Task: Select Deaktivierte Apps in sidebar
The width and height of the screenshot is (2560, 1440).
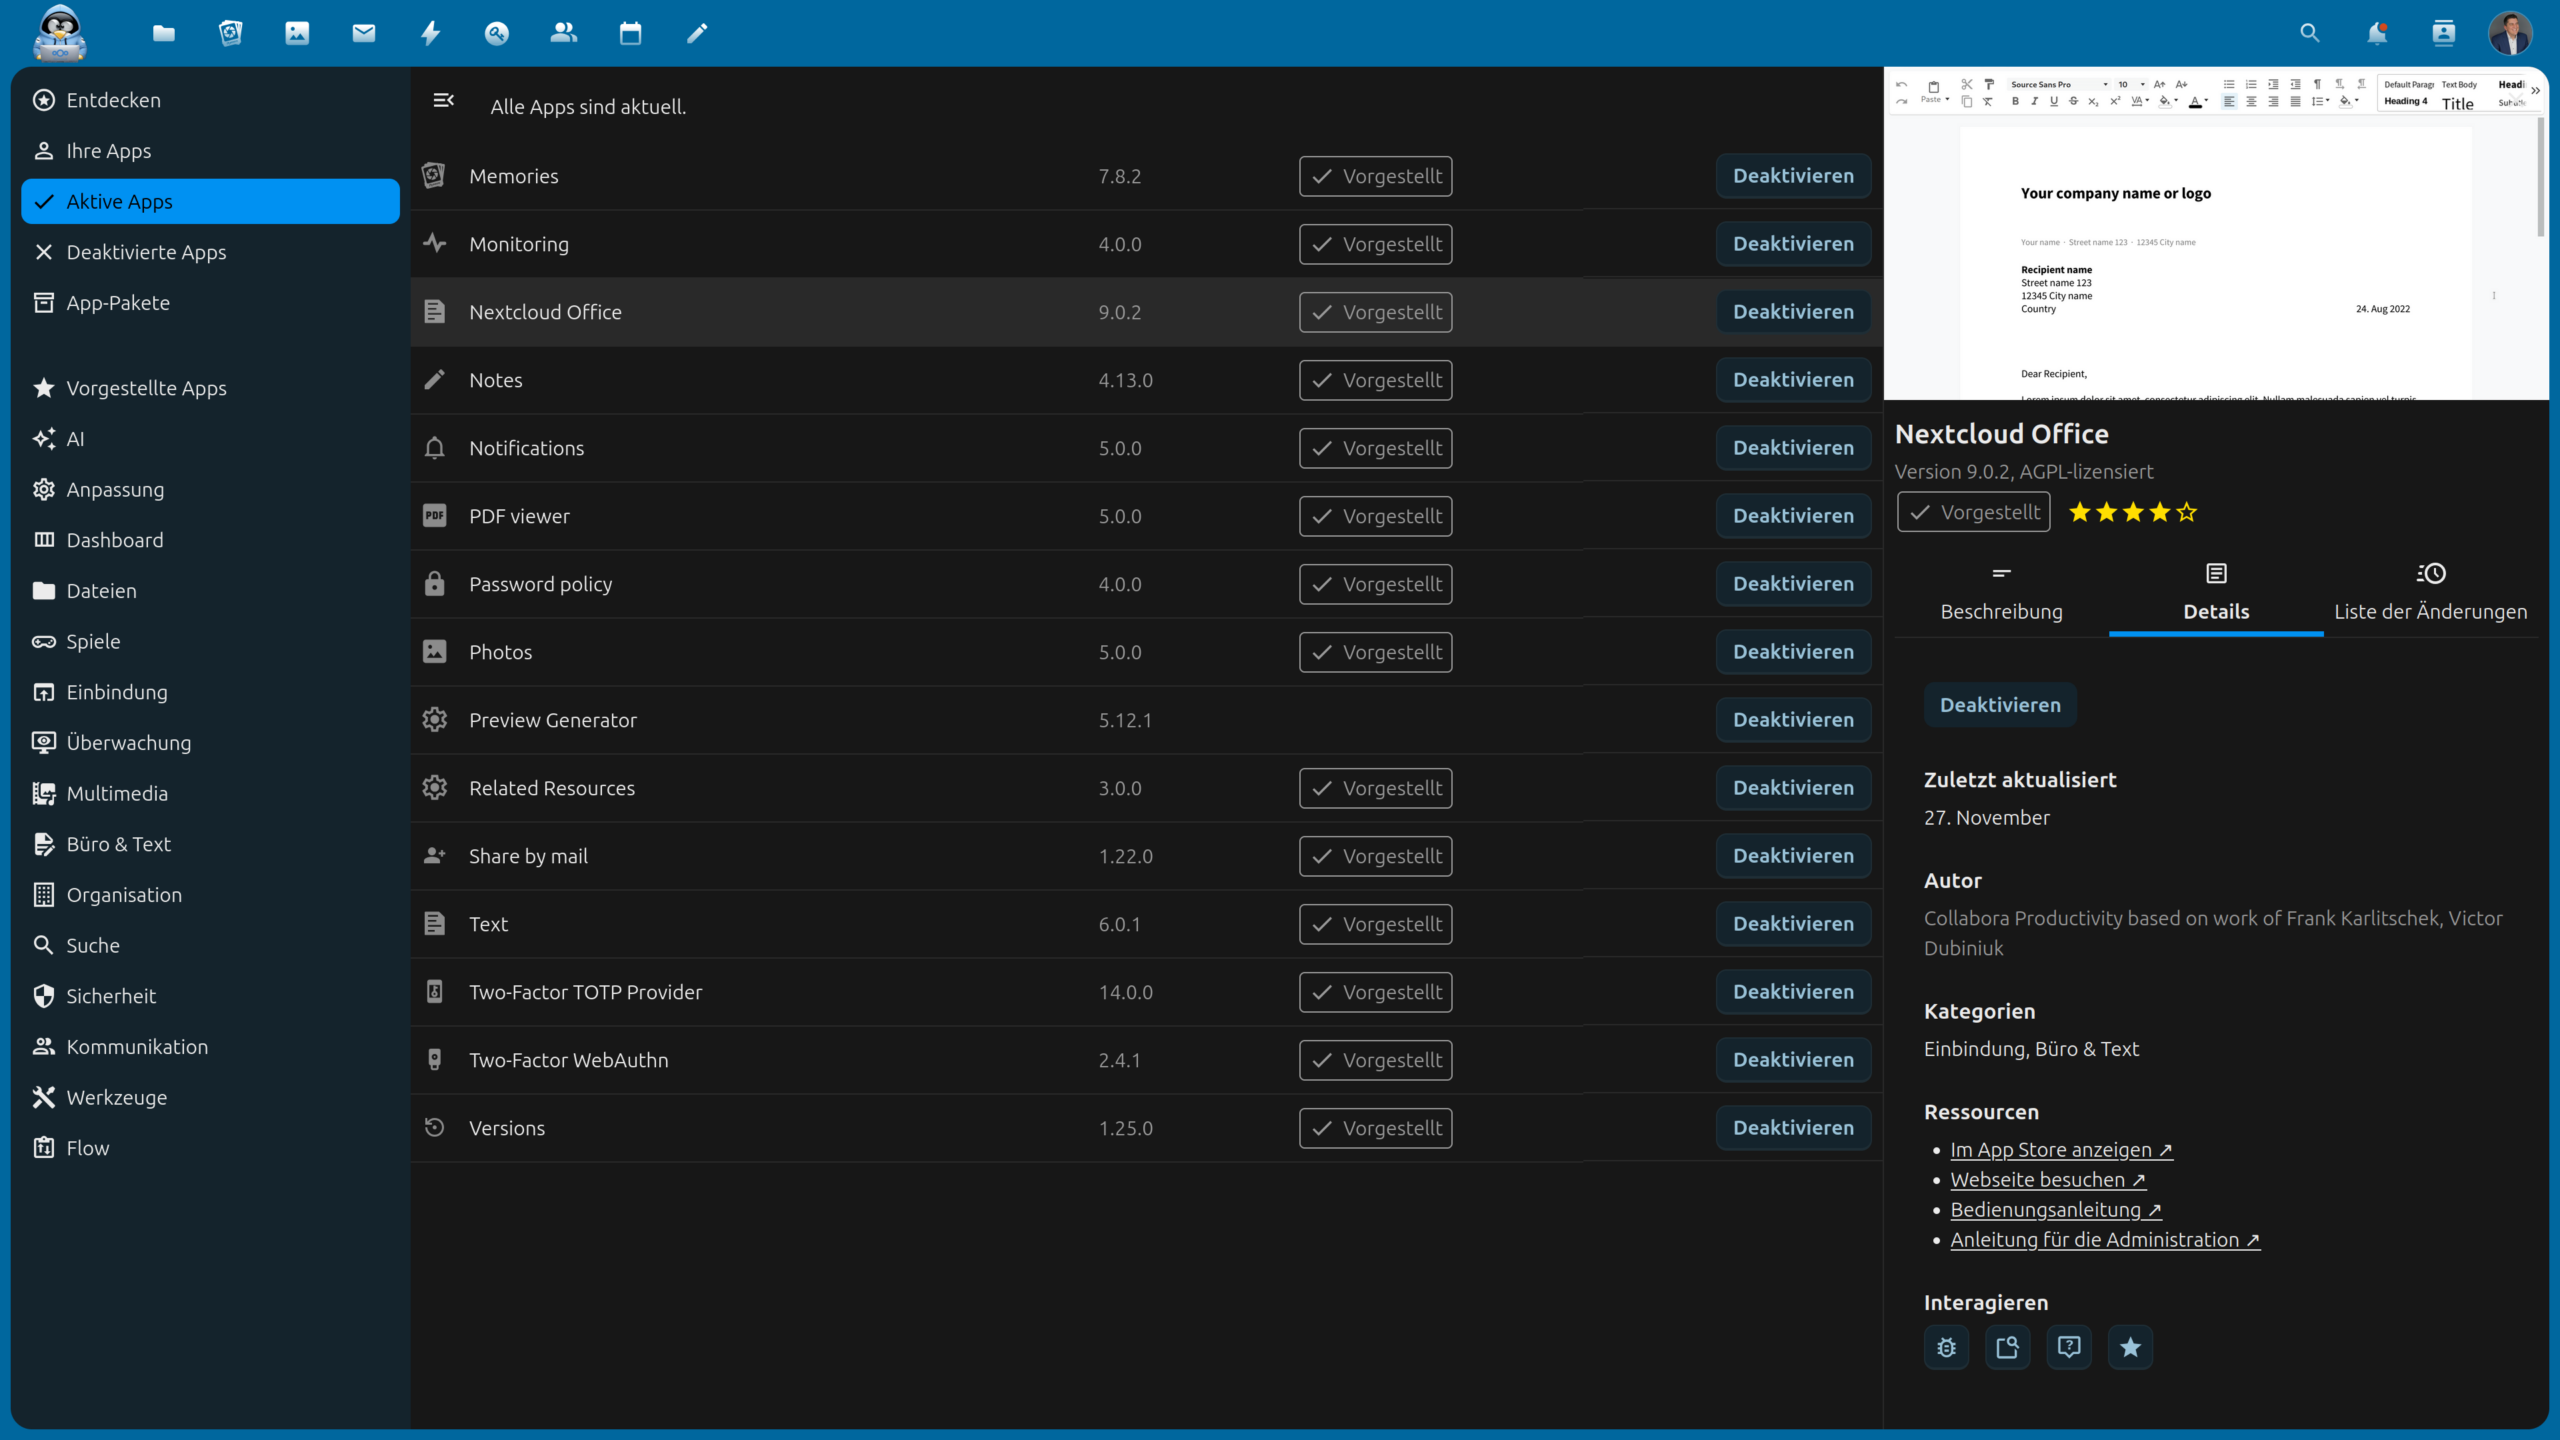Action: point(146,252)
